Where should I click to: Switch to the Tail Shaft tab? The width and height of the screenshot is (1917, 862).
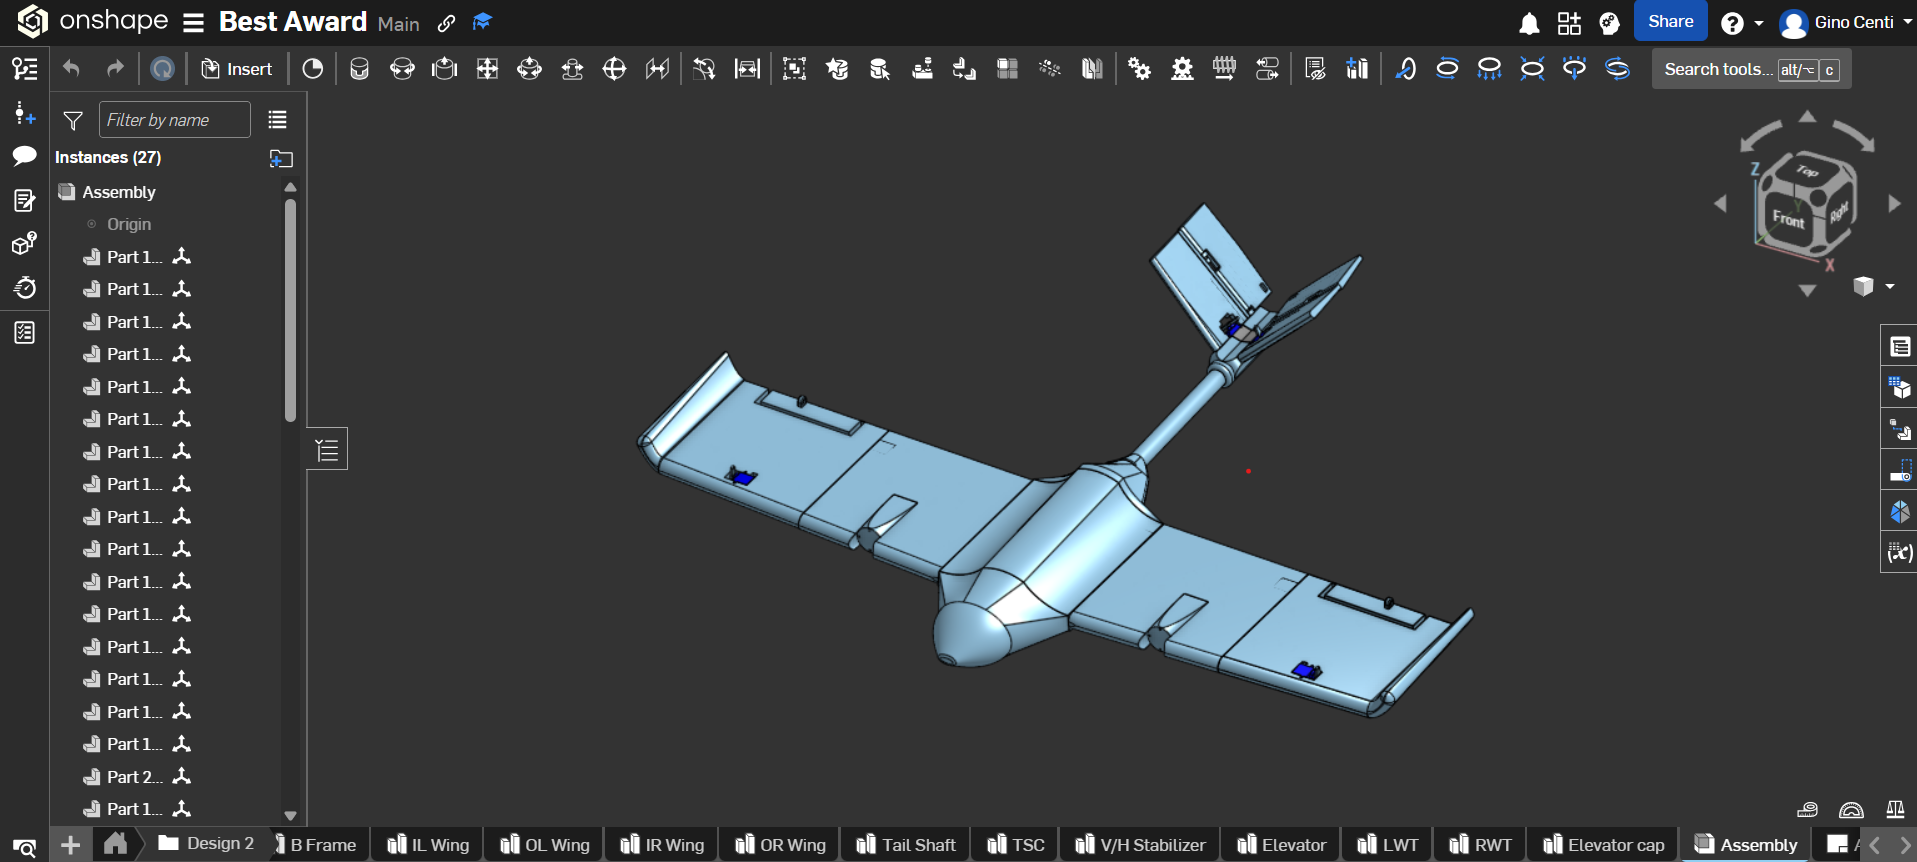[x=906, y=845]
